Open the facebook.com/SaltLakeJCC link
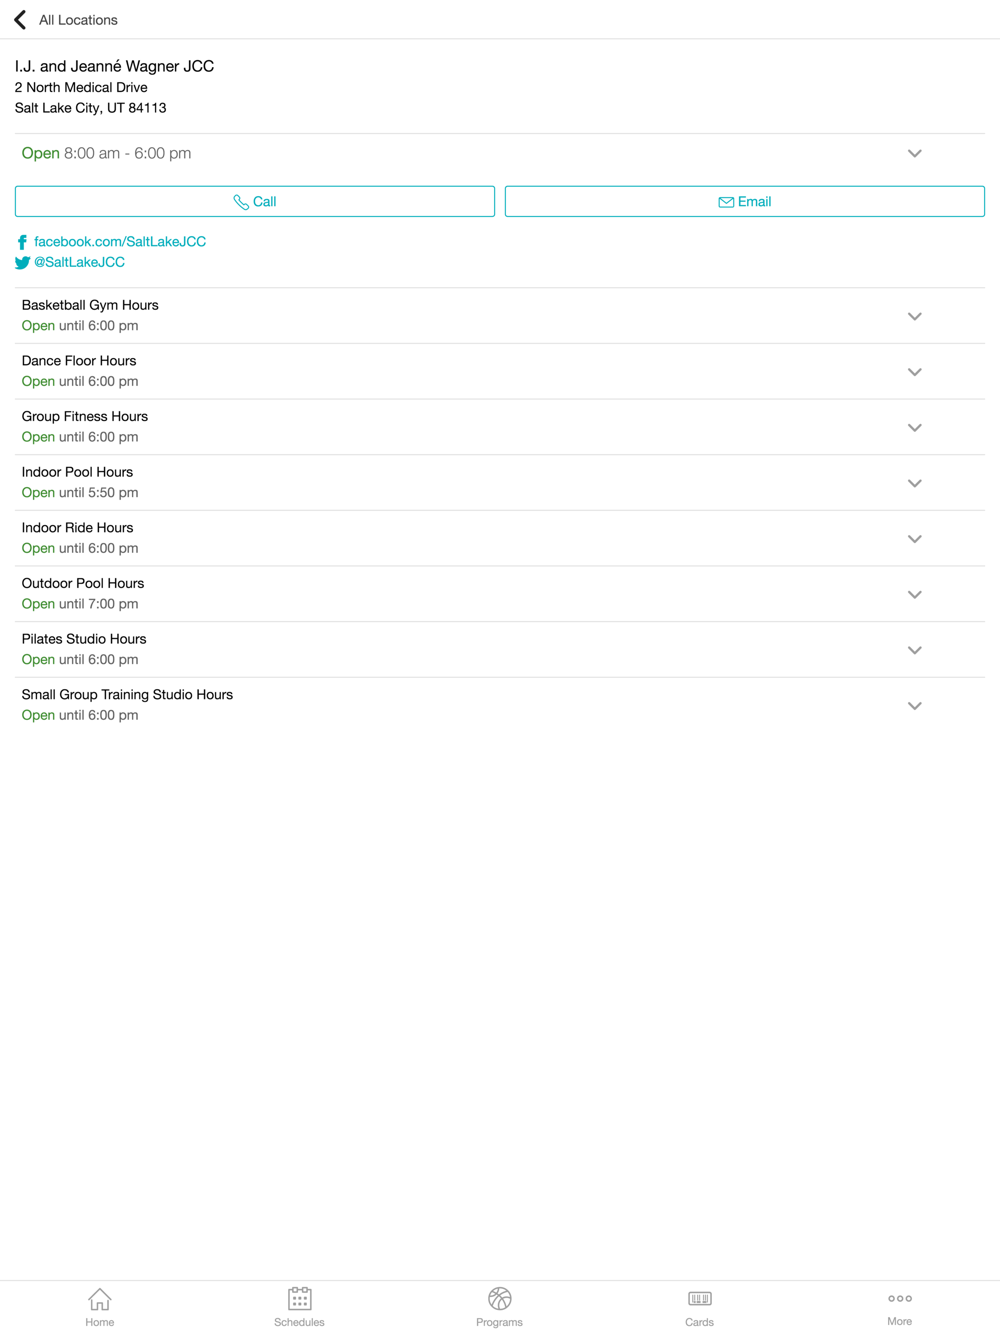1000x1334 pixels. pos(120,241)
